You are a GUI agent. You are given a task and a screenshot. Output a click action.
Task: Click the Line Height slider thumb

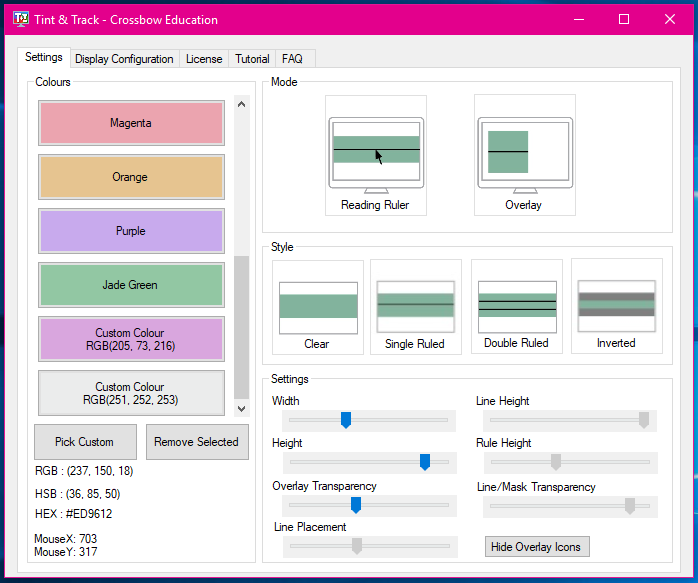(644, 420)
